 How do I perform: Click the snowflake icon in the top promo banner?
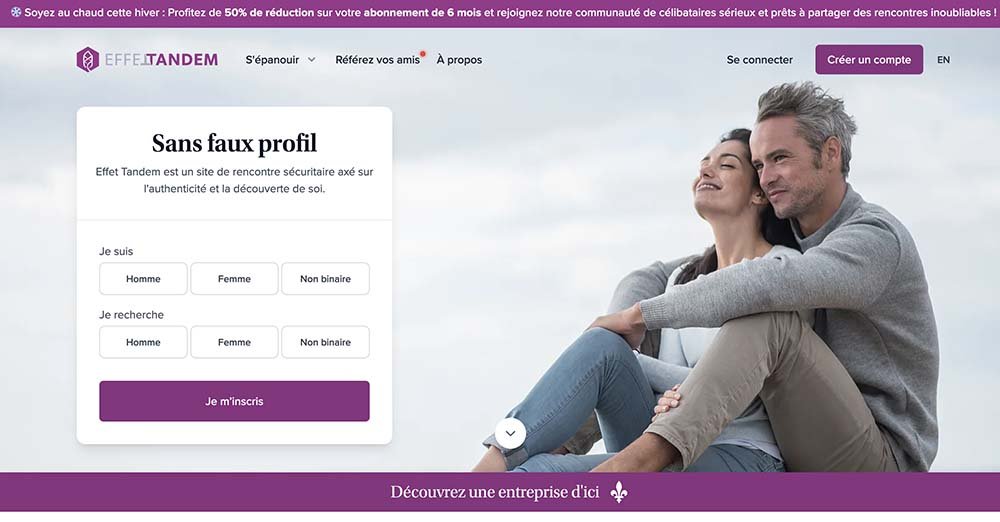coord(16,12)
